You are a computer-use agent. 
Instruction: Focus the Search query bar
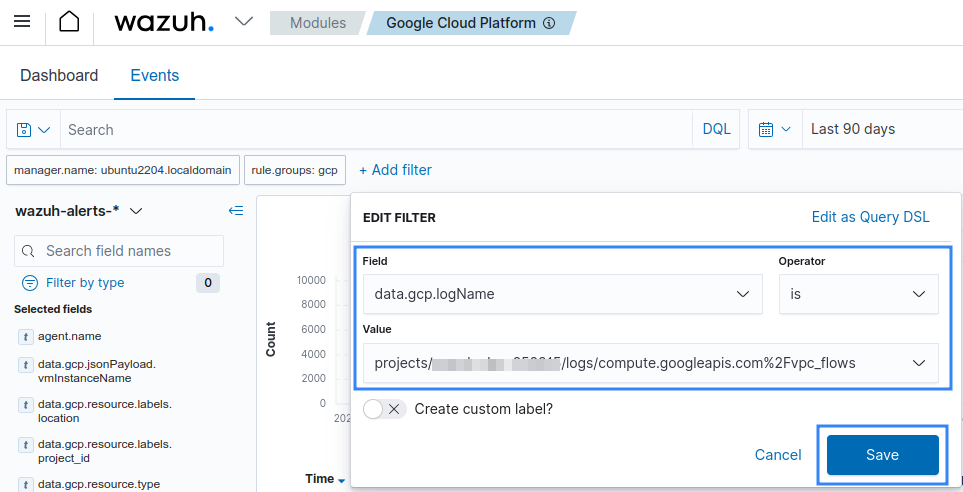point(376,130)
